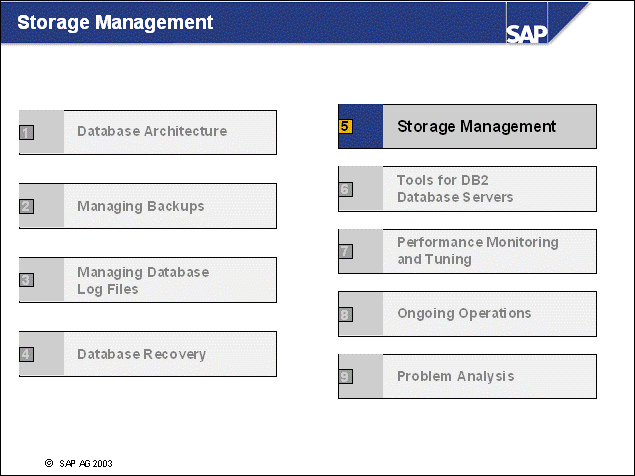
Task: Click the SAP logo
Action: pyautogui.click(x=526, y=34)
